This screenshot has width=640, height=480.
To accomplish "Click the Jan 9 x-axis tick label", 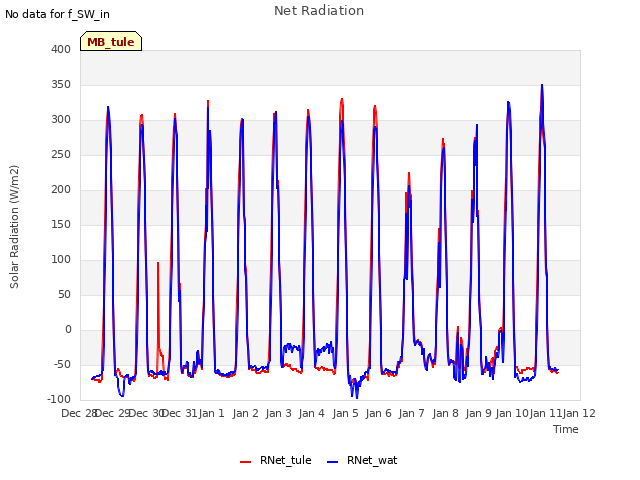I will pyautogui.click(x=478, y=413).
